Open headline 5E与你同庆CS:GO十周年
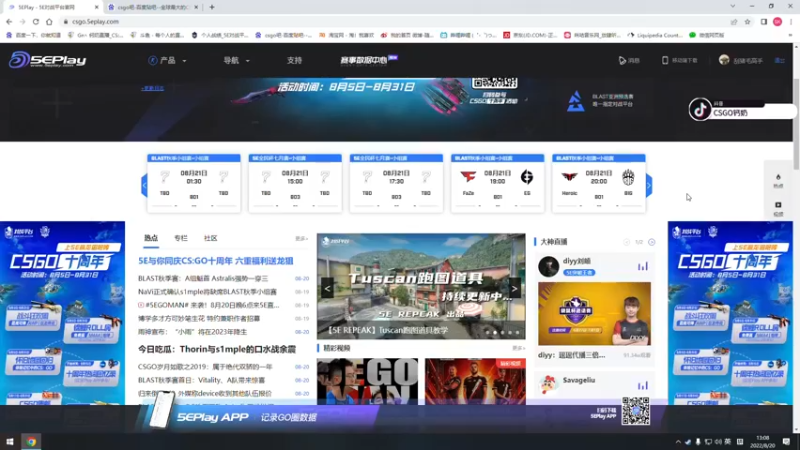 216,261
